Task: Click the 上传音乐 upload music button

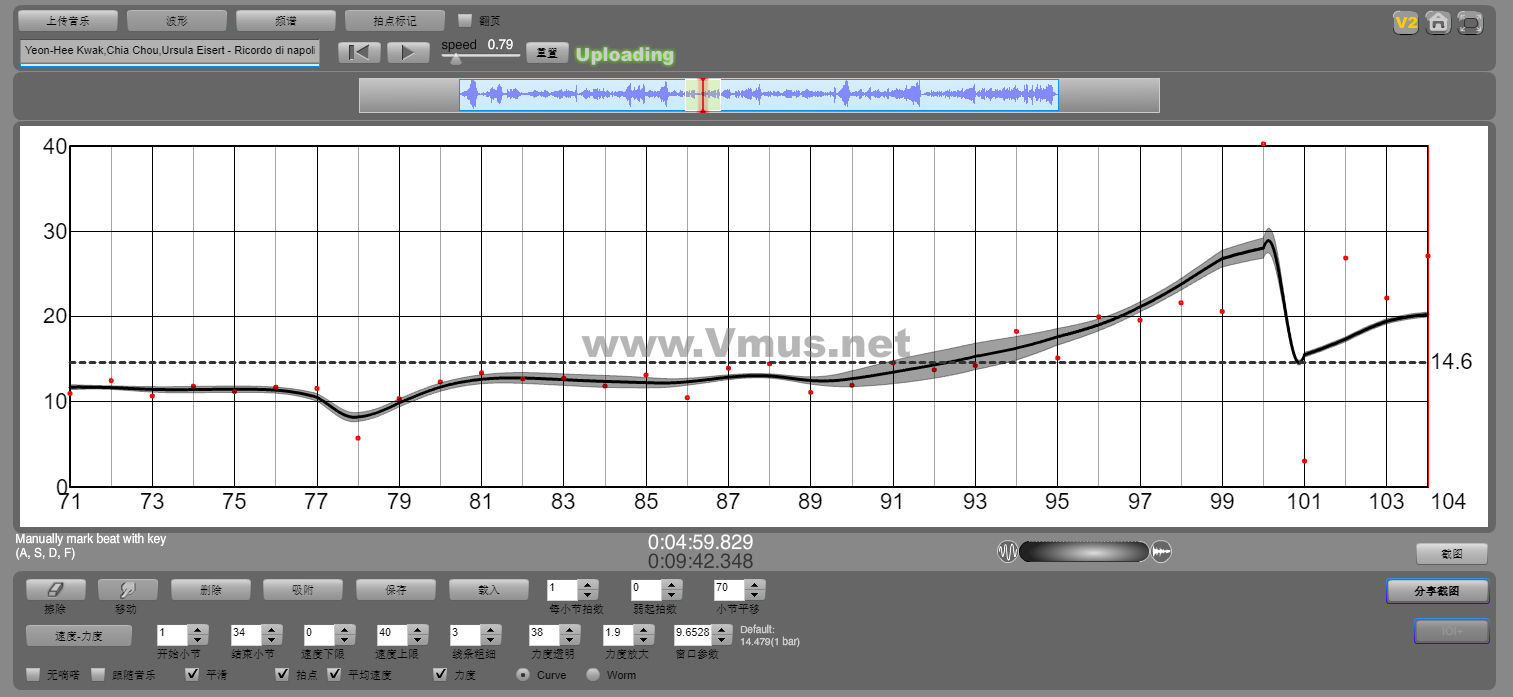Action: pyautogui.click(x=68, y=20)
